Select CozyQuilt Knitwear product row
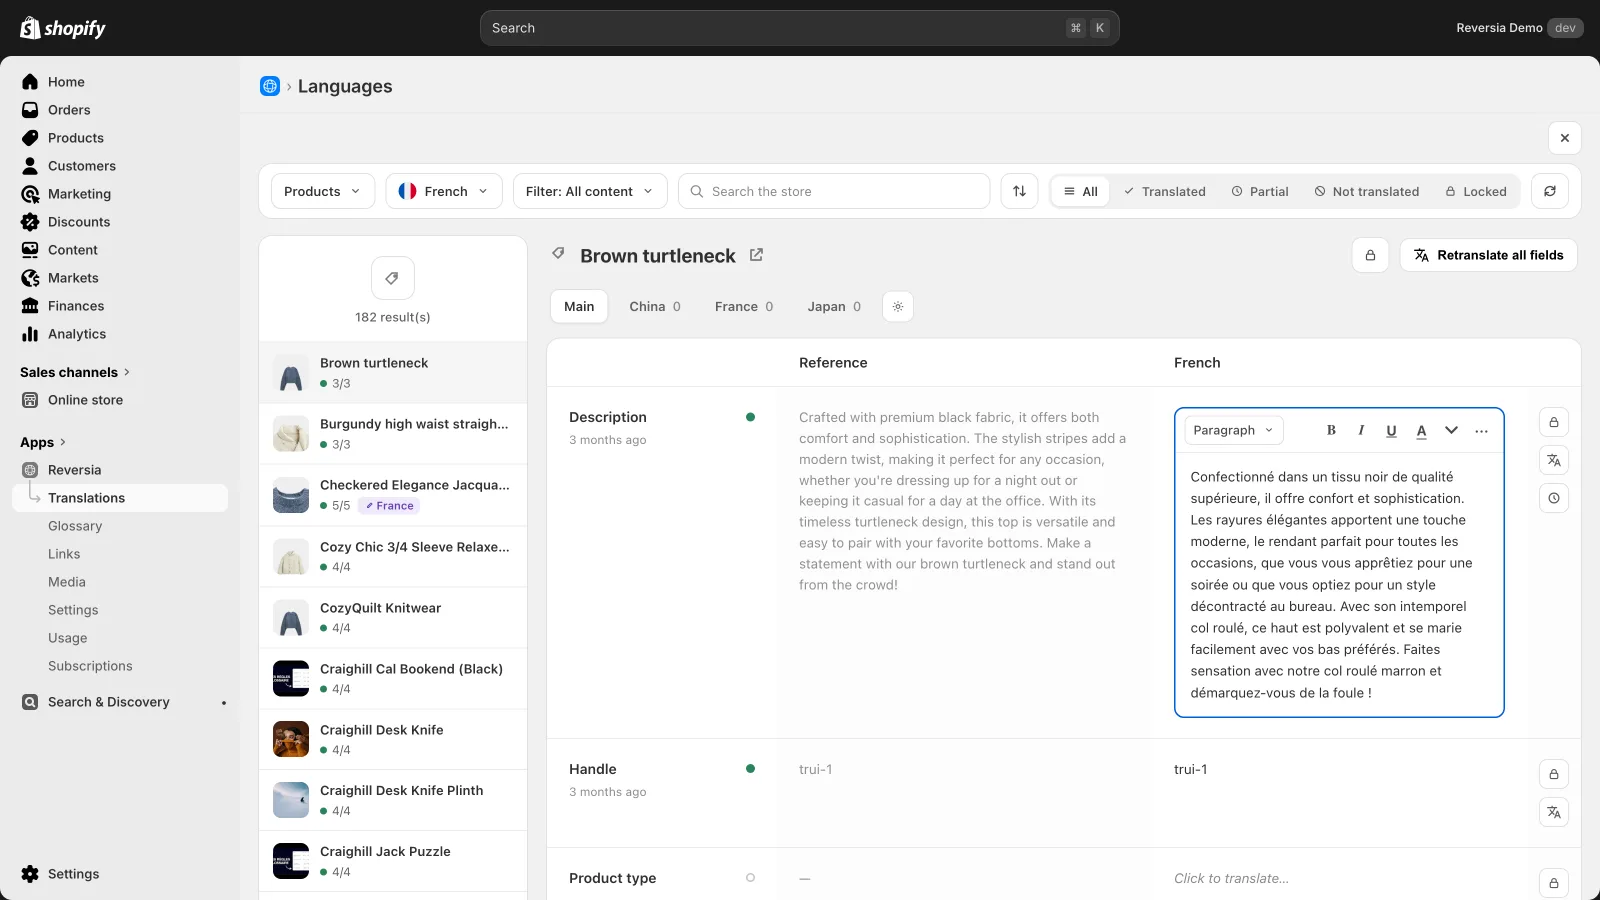Screen dimensions: 1600x900 (x=393, y=617)
